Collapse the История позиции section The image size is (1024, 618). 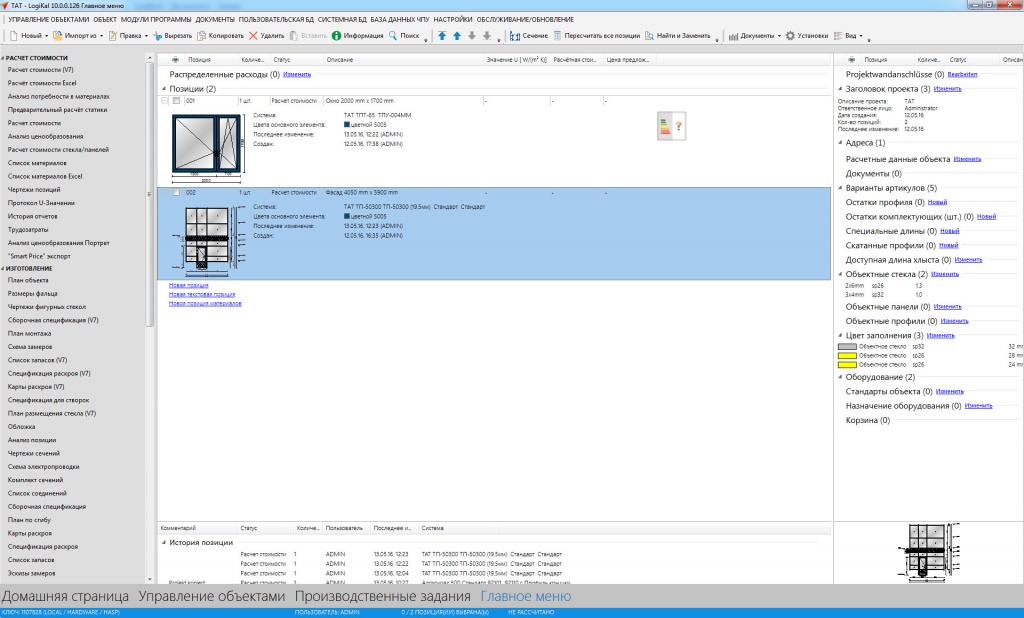click(x=164, y=542)
